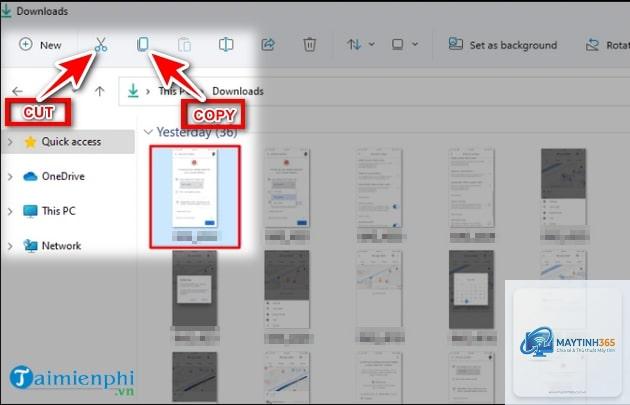
Task: Select the highlighted first image thumbnail
Action: 195,196
